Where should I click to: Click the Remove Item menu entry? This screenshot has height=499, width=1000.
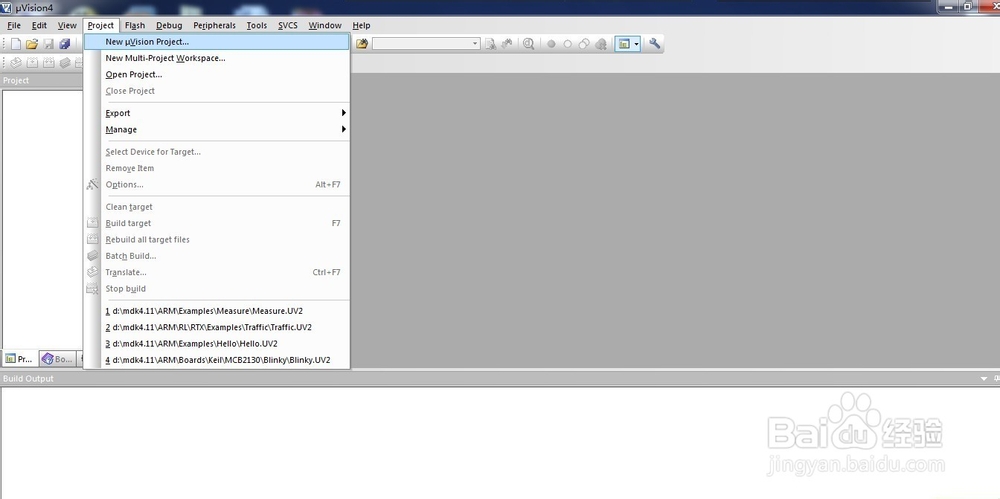click(217, 168)
